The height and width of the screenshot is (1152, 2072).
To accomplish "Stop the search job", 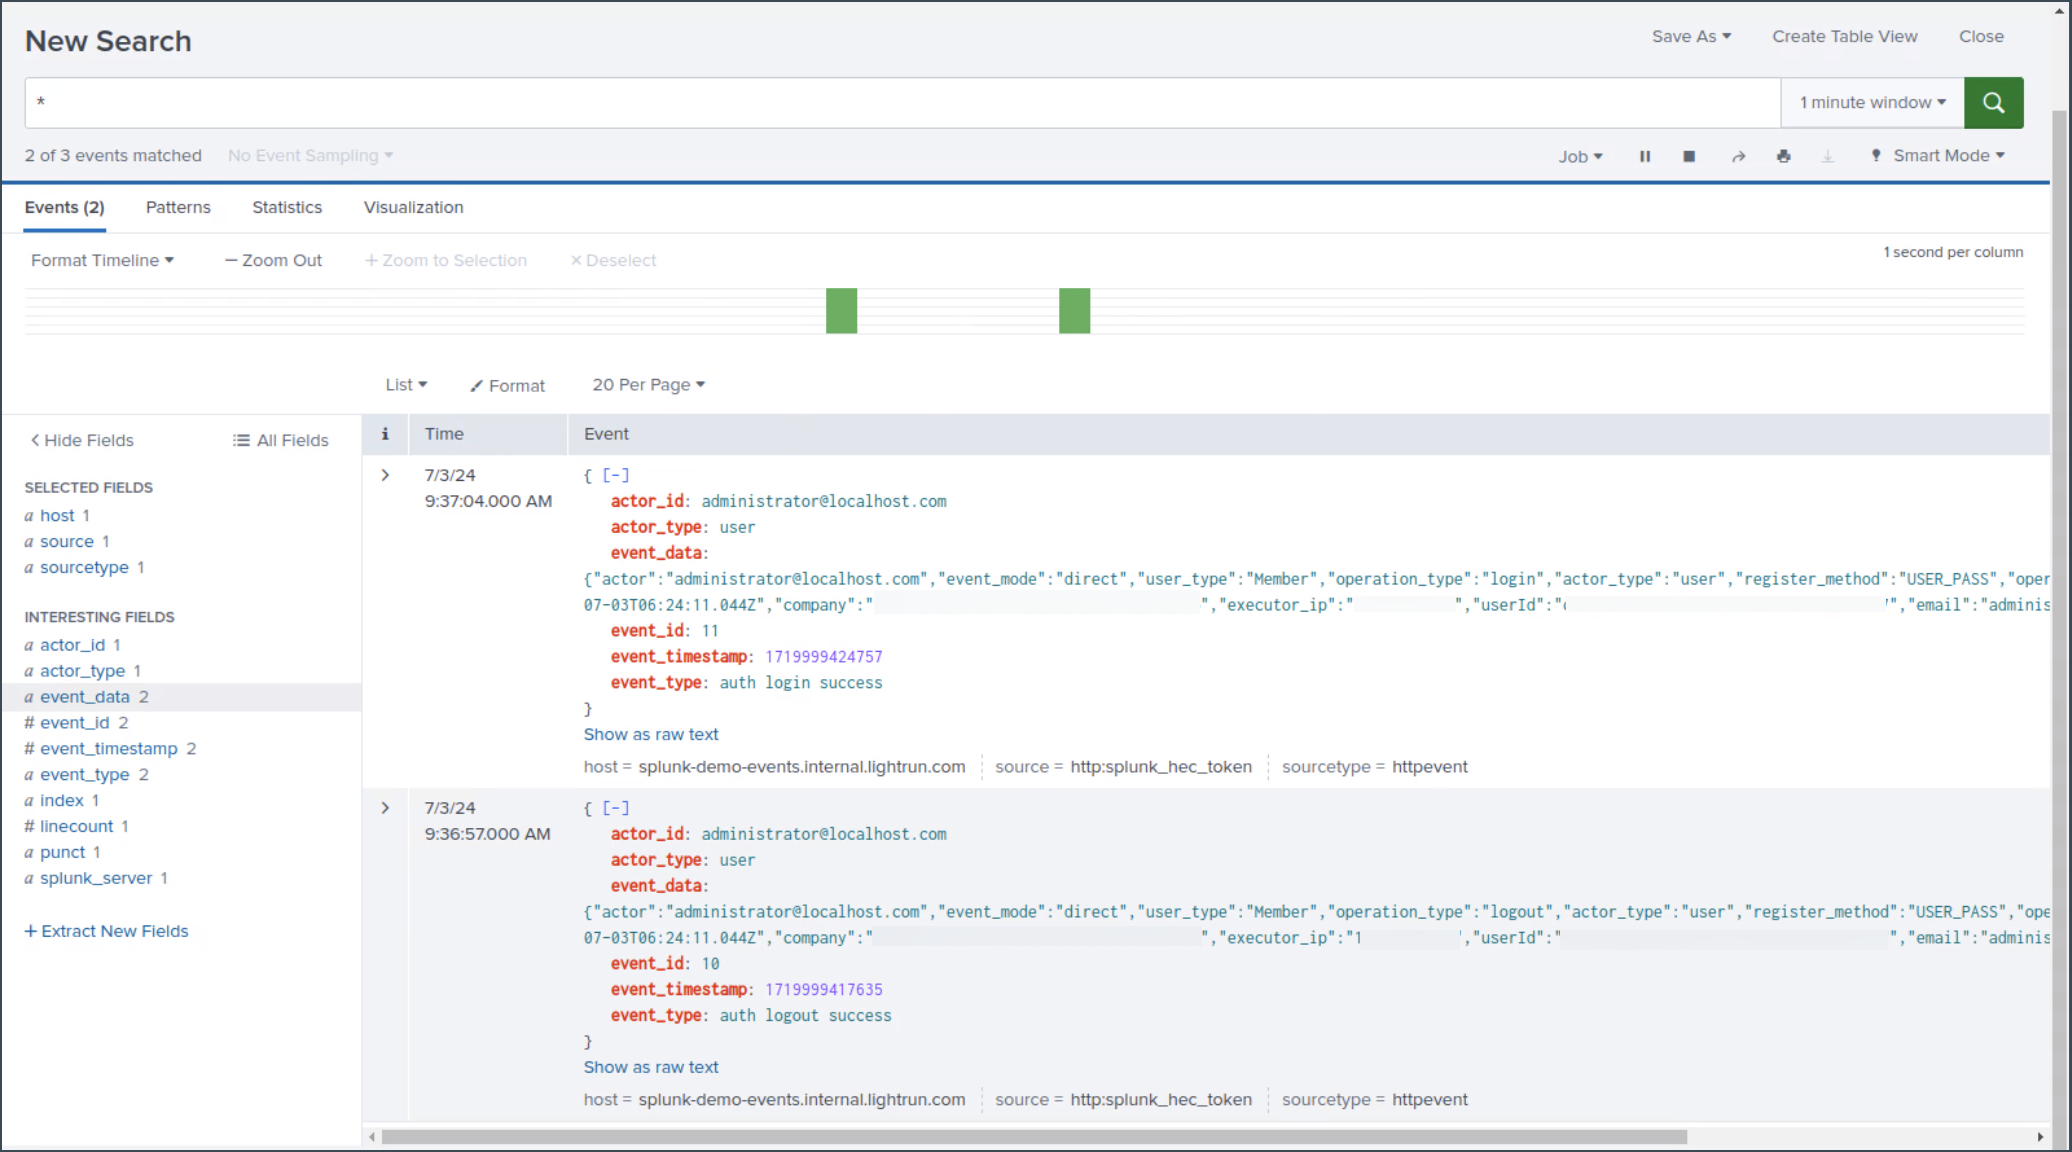I will (1689, 156).
